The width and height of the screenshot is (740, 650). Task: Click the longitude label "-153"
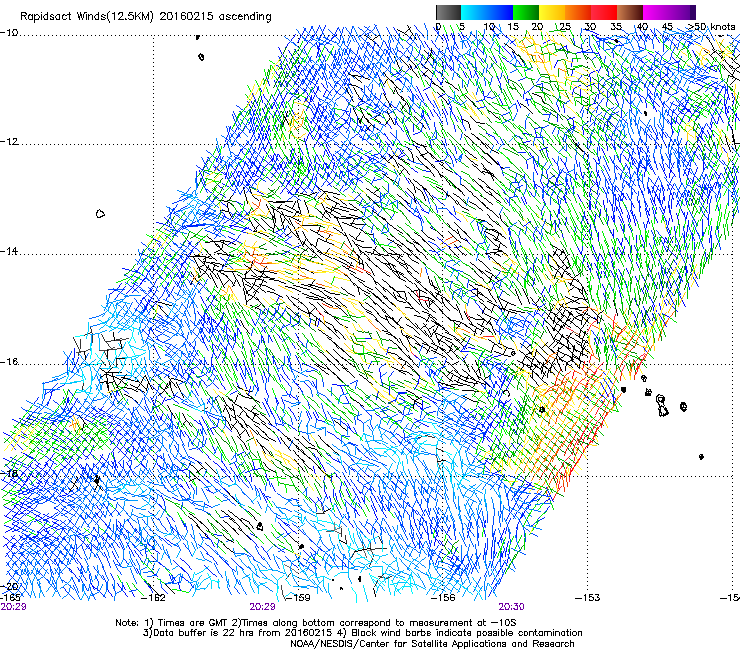(588, 598)
